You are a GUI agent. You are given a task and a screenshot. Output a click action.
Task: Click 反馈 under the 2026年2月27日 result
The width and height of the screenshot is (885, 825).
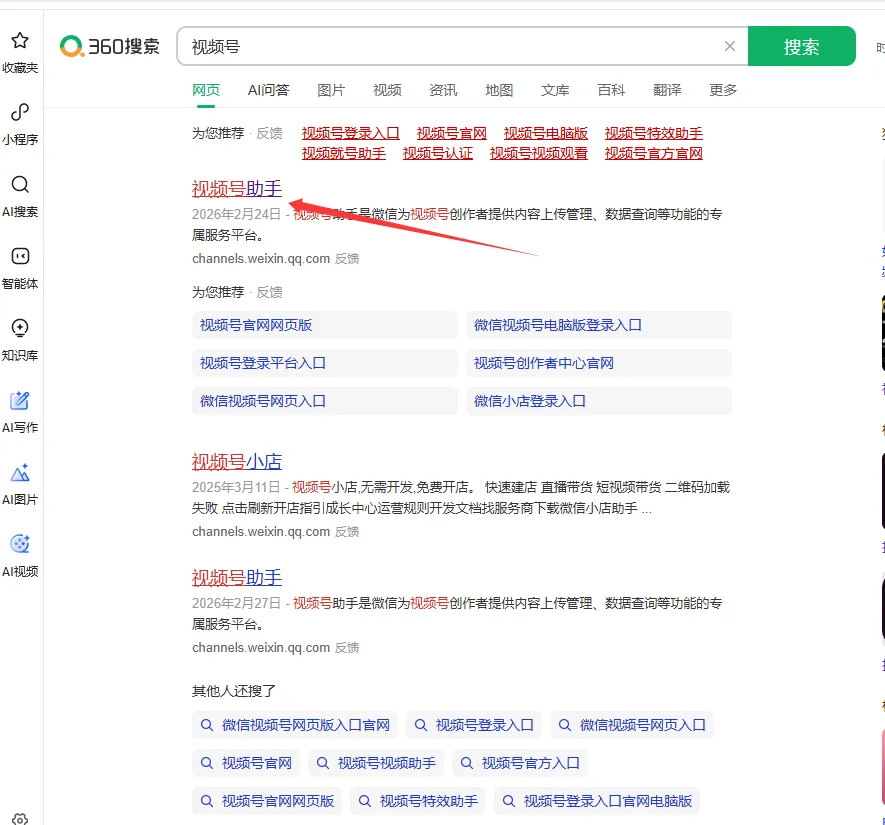pyautogui.click(x=347, y=648)
